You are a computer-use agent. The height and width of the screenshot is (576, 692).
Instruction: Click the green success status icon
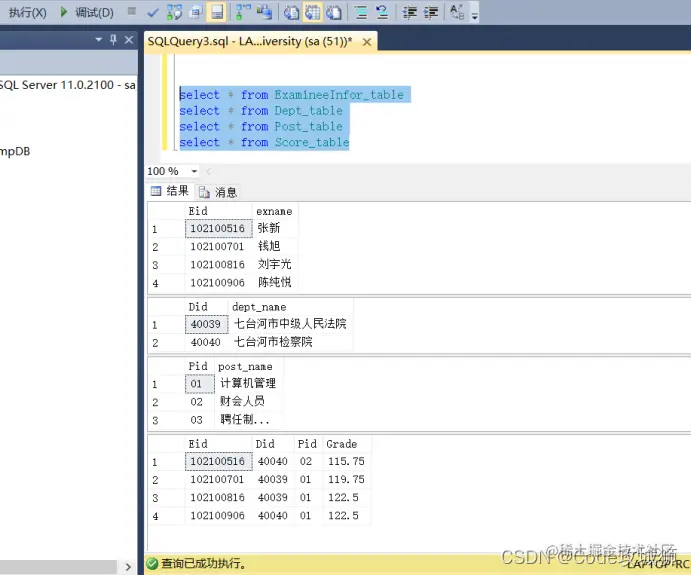point(152,564)
